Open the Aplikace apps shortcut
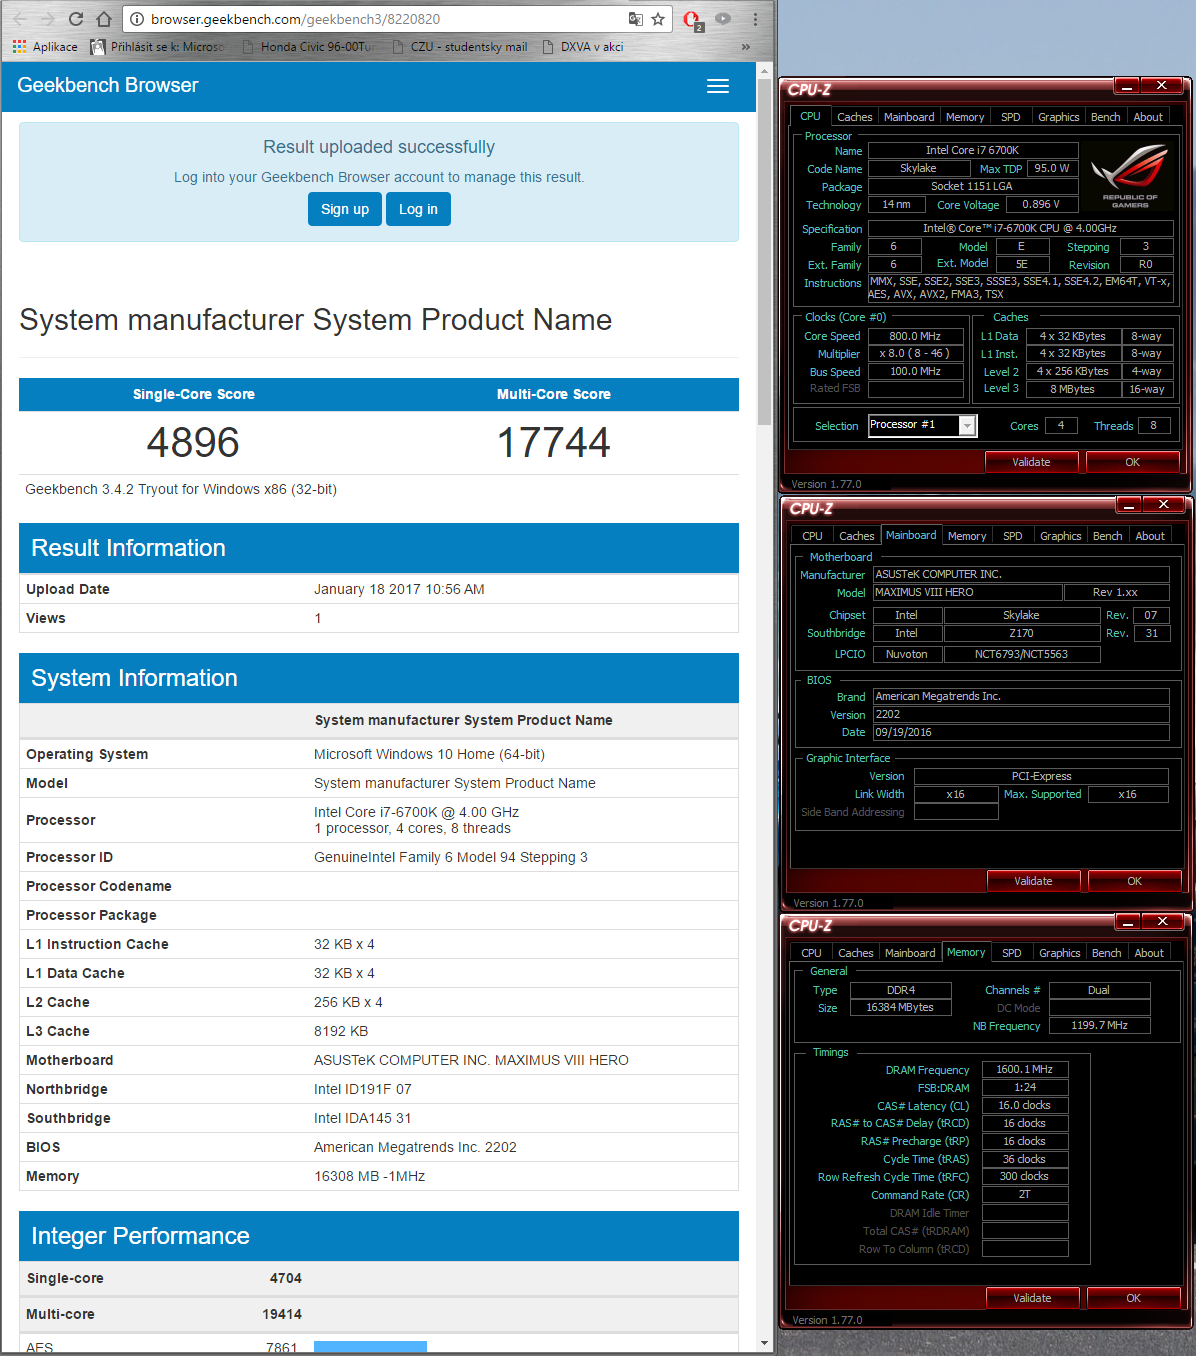 tap(45, 47)
